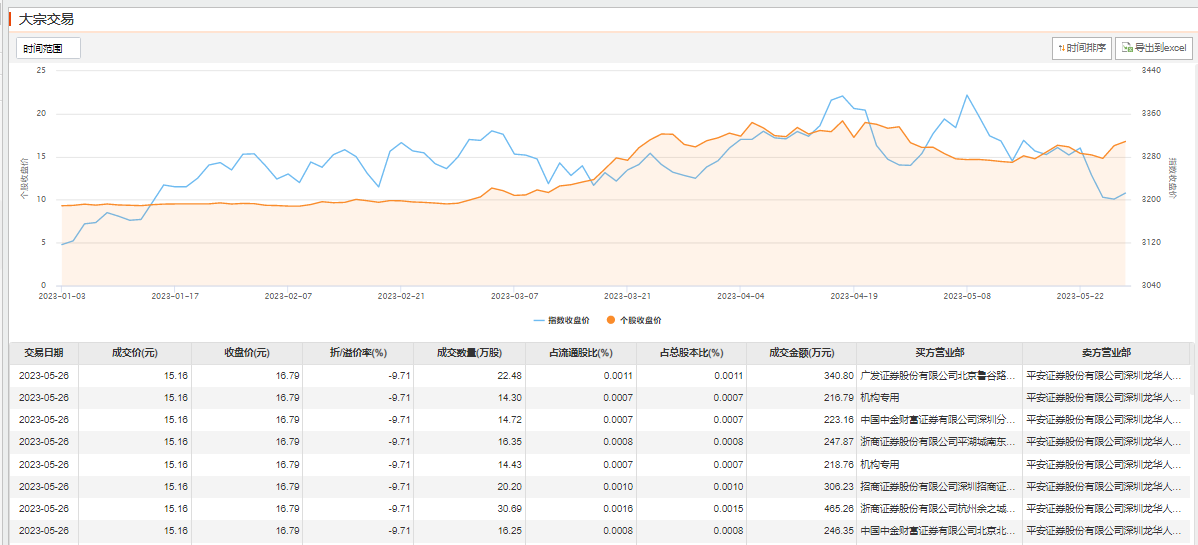Click buyer 浙商证券股份有限公司杭州余之城 cell
The image size is (1198, 545).
[939, 509]
